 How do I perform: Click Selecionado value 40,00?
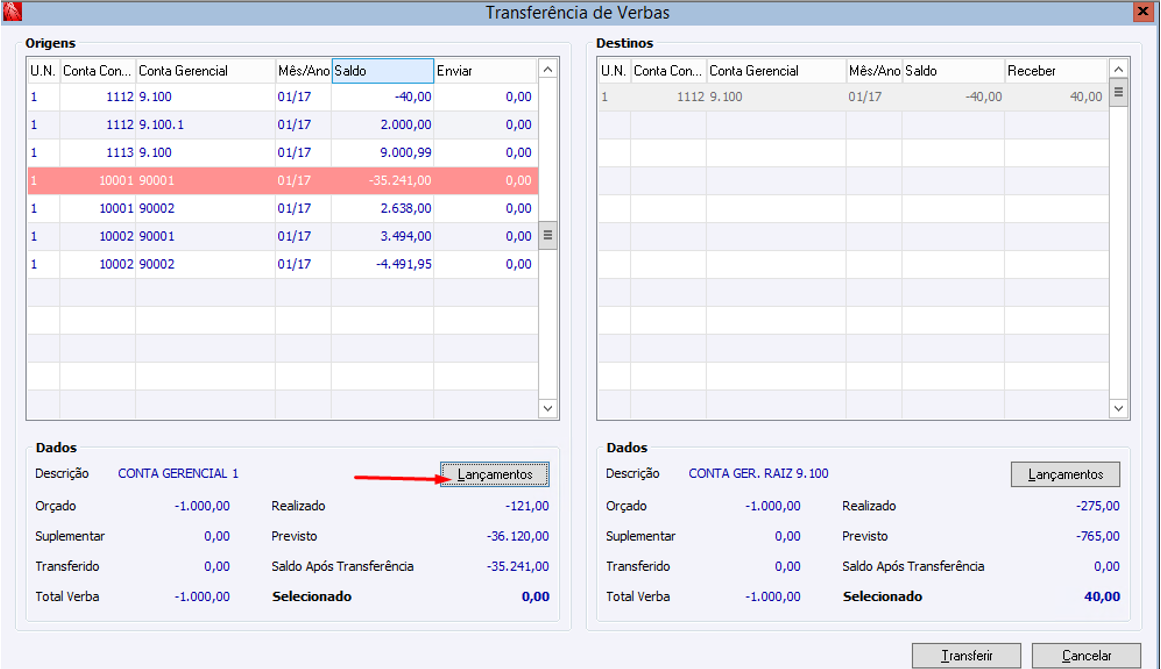(1102, 596)
